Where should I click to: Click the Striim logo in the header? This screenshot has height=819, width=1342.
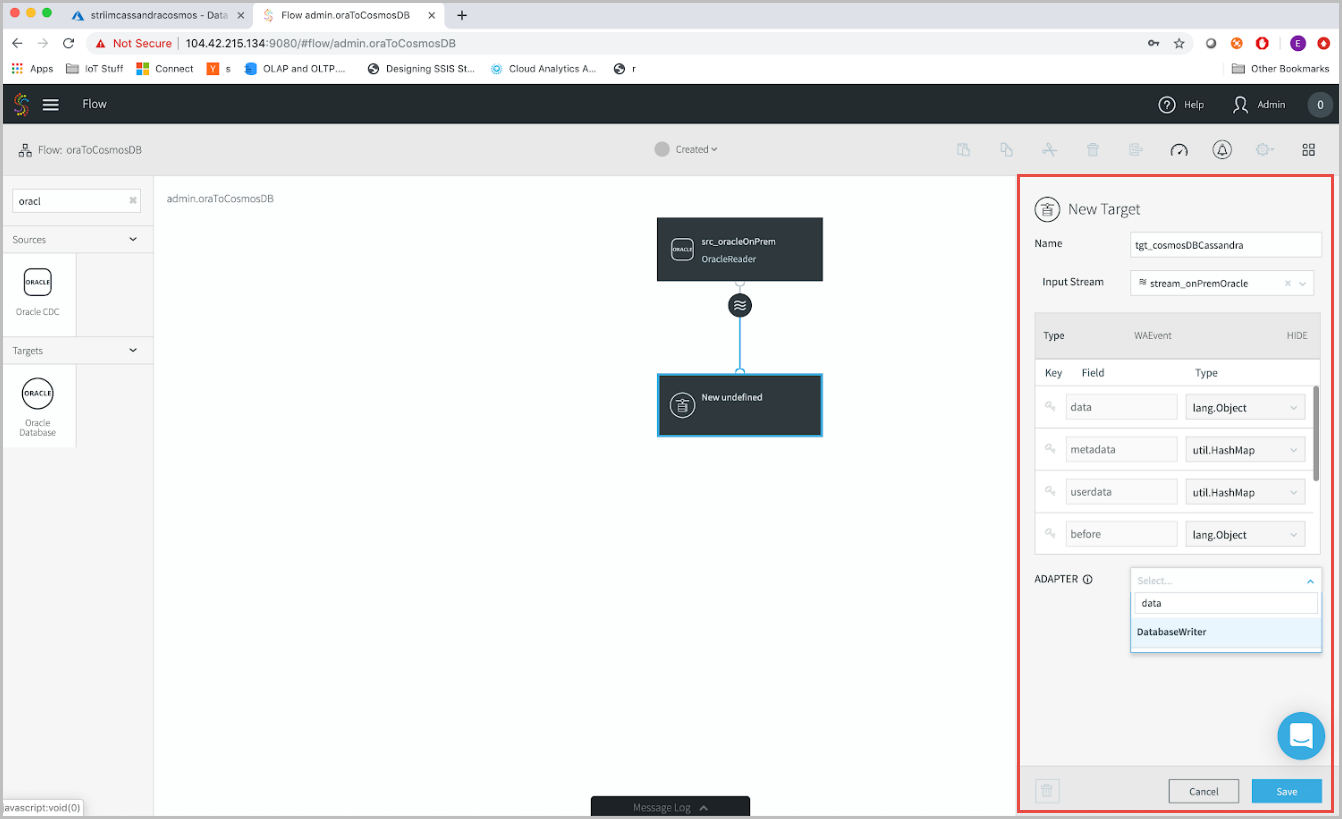click(19, 104)
